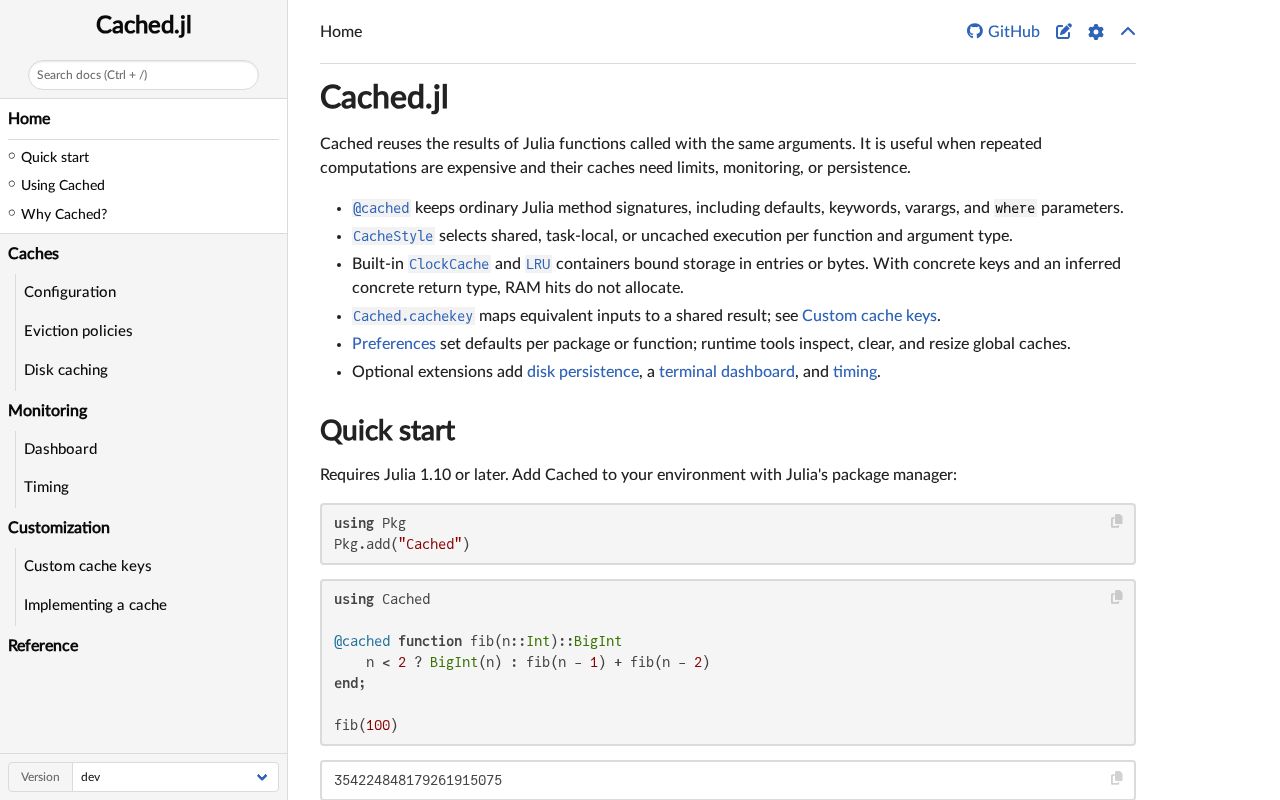Image resolution: width=1280 pixels, height=800 pixels.
Task: Open the Disk caching page
Action: (x=66, y=370)
